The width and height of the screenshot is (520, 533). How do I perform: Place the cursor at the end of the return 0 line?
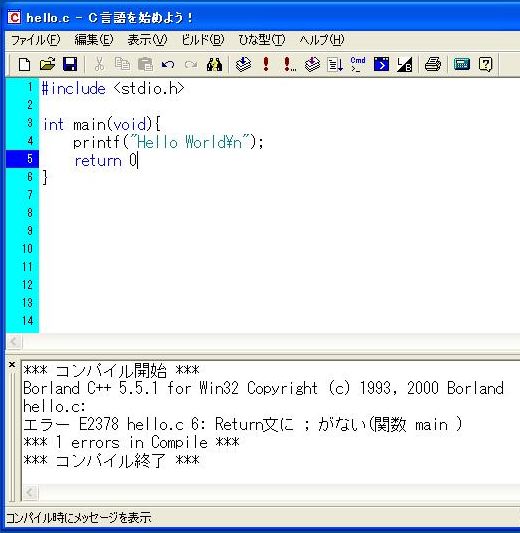[x=138, y=160]
